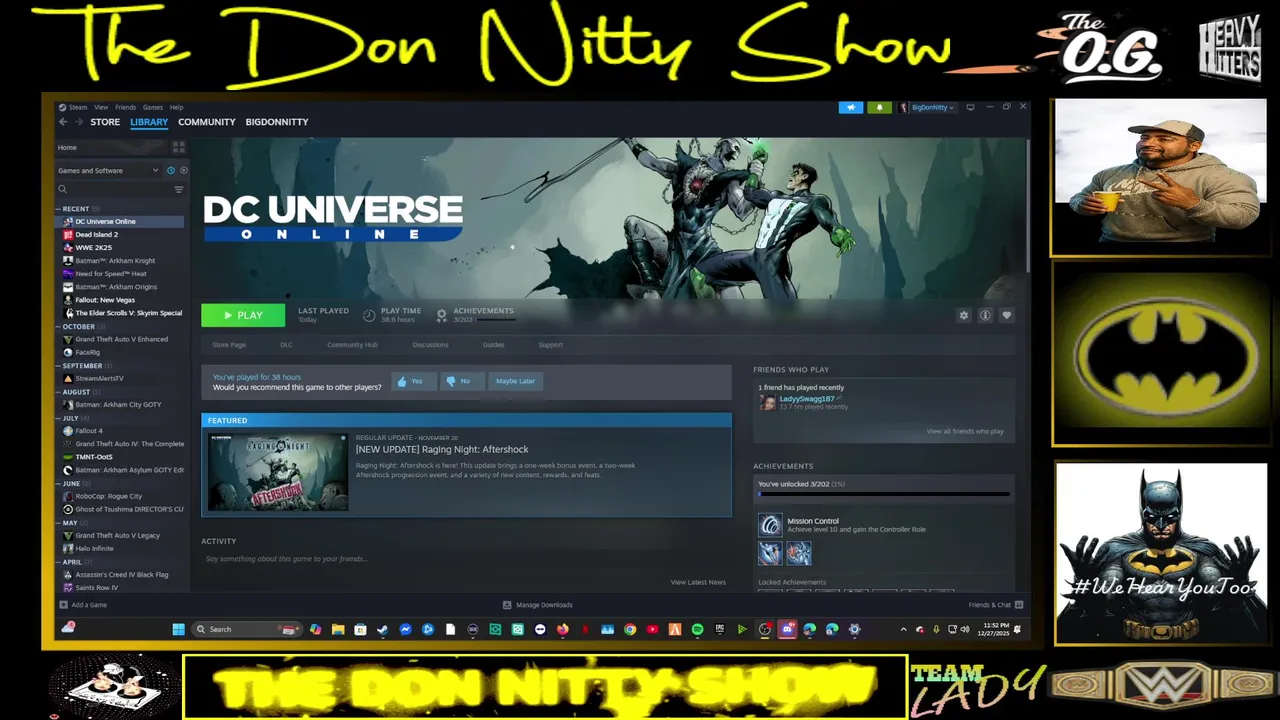
Task: Click the achievements unlocked progress bar
Action: click(x=884, y=494)
